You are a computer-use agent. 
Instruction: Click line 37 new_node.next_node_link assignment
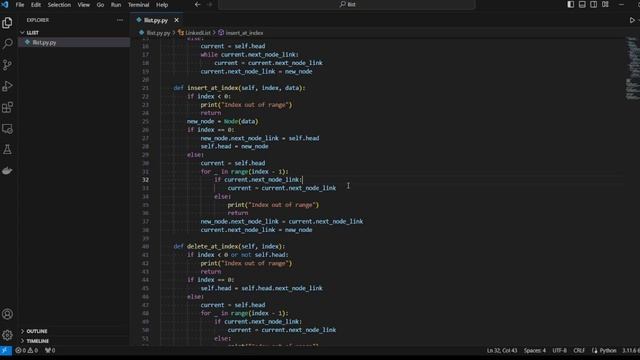click(282, 221)
